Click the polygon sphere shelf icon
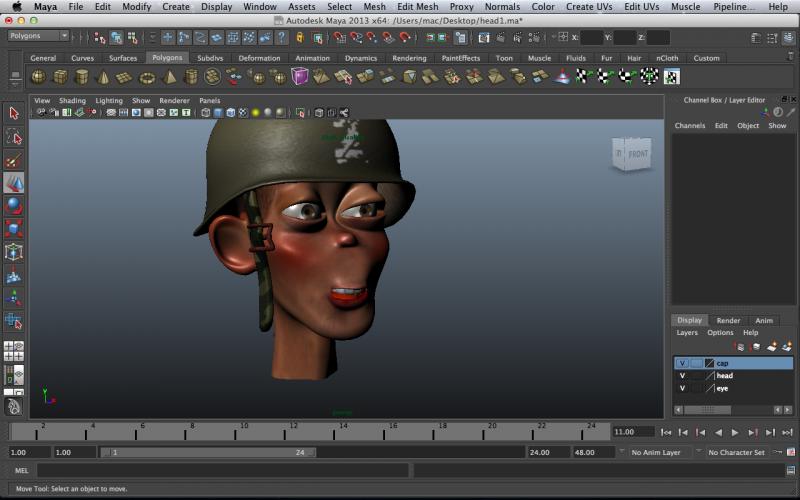The height and width of the screenshot is (500, 800). tap(38, 77)
